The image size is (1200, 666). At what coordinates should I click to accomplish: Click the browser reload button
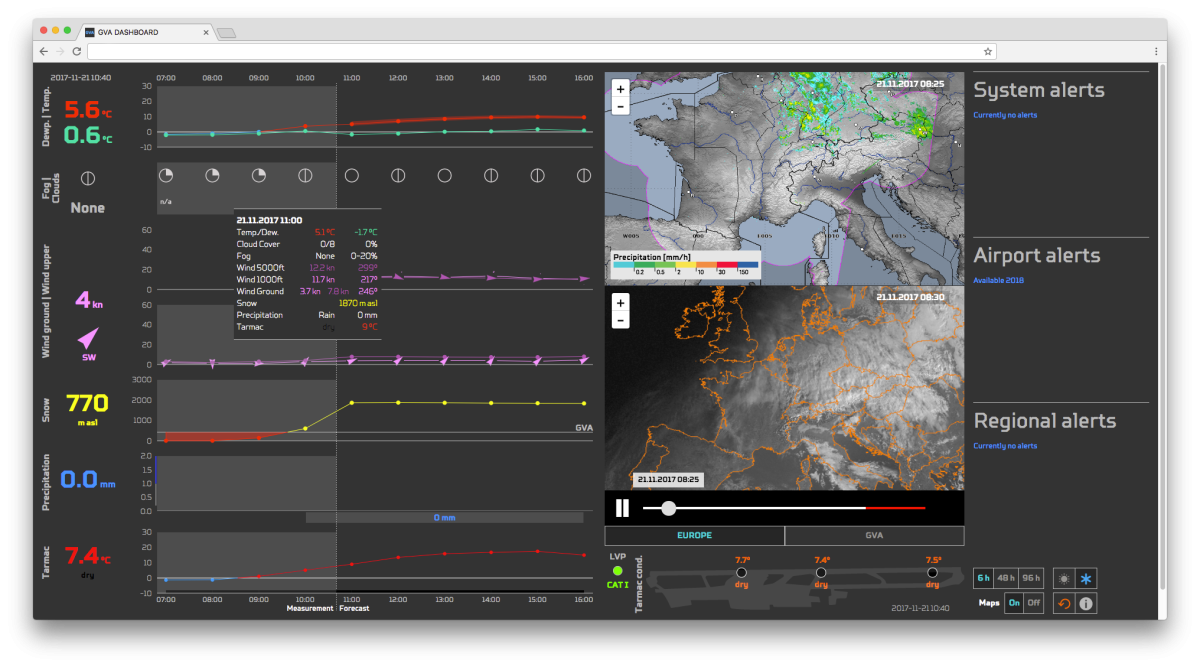click(x=77, y=51)
